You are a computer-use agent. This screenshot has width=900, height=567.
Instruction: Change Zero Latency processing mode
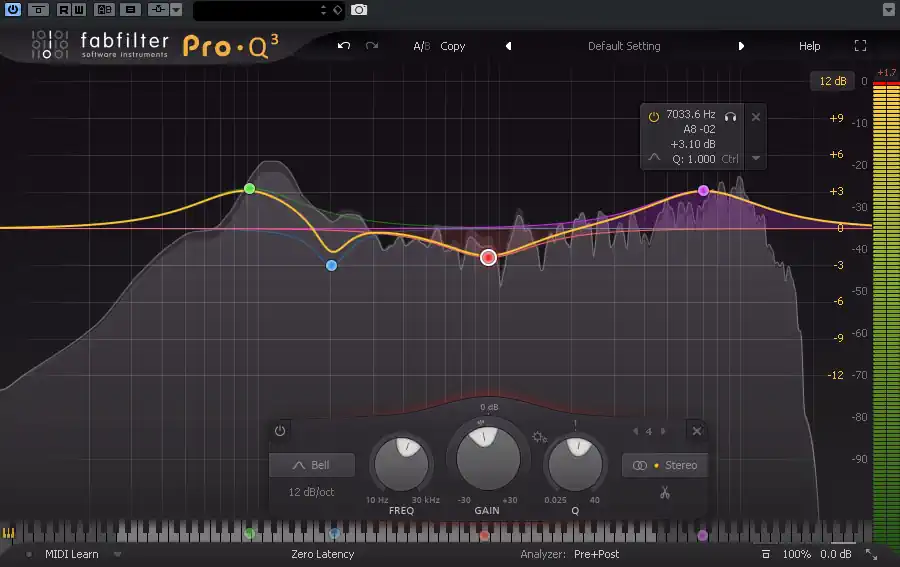(x=323, y=554)
